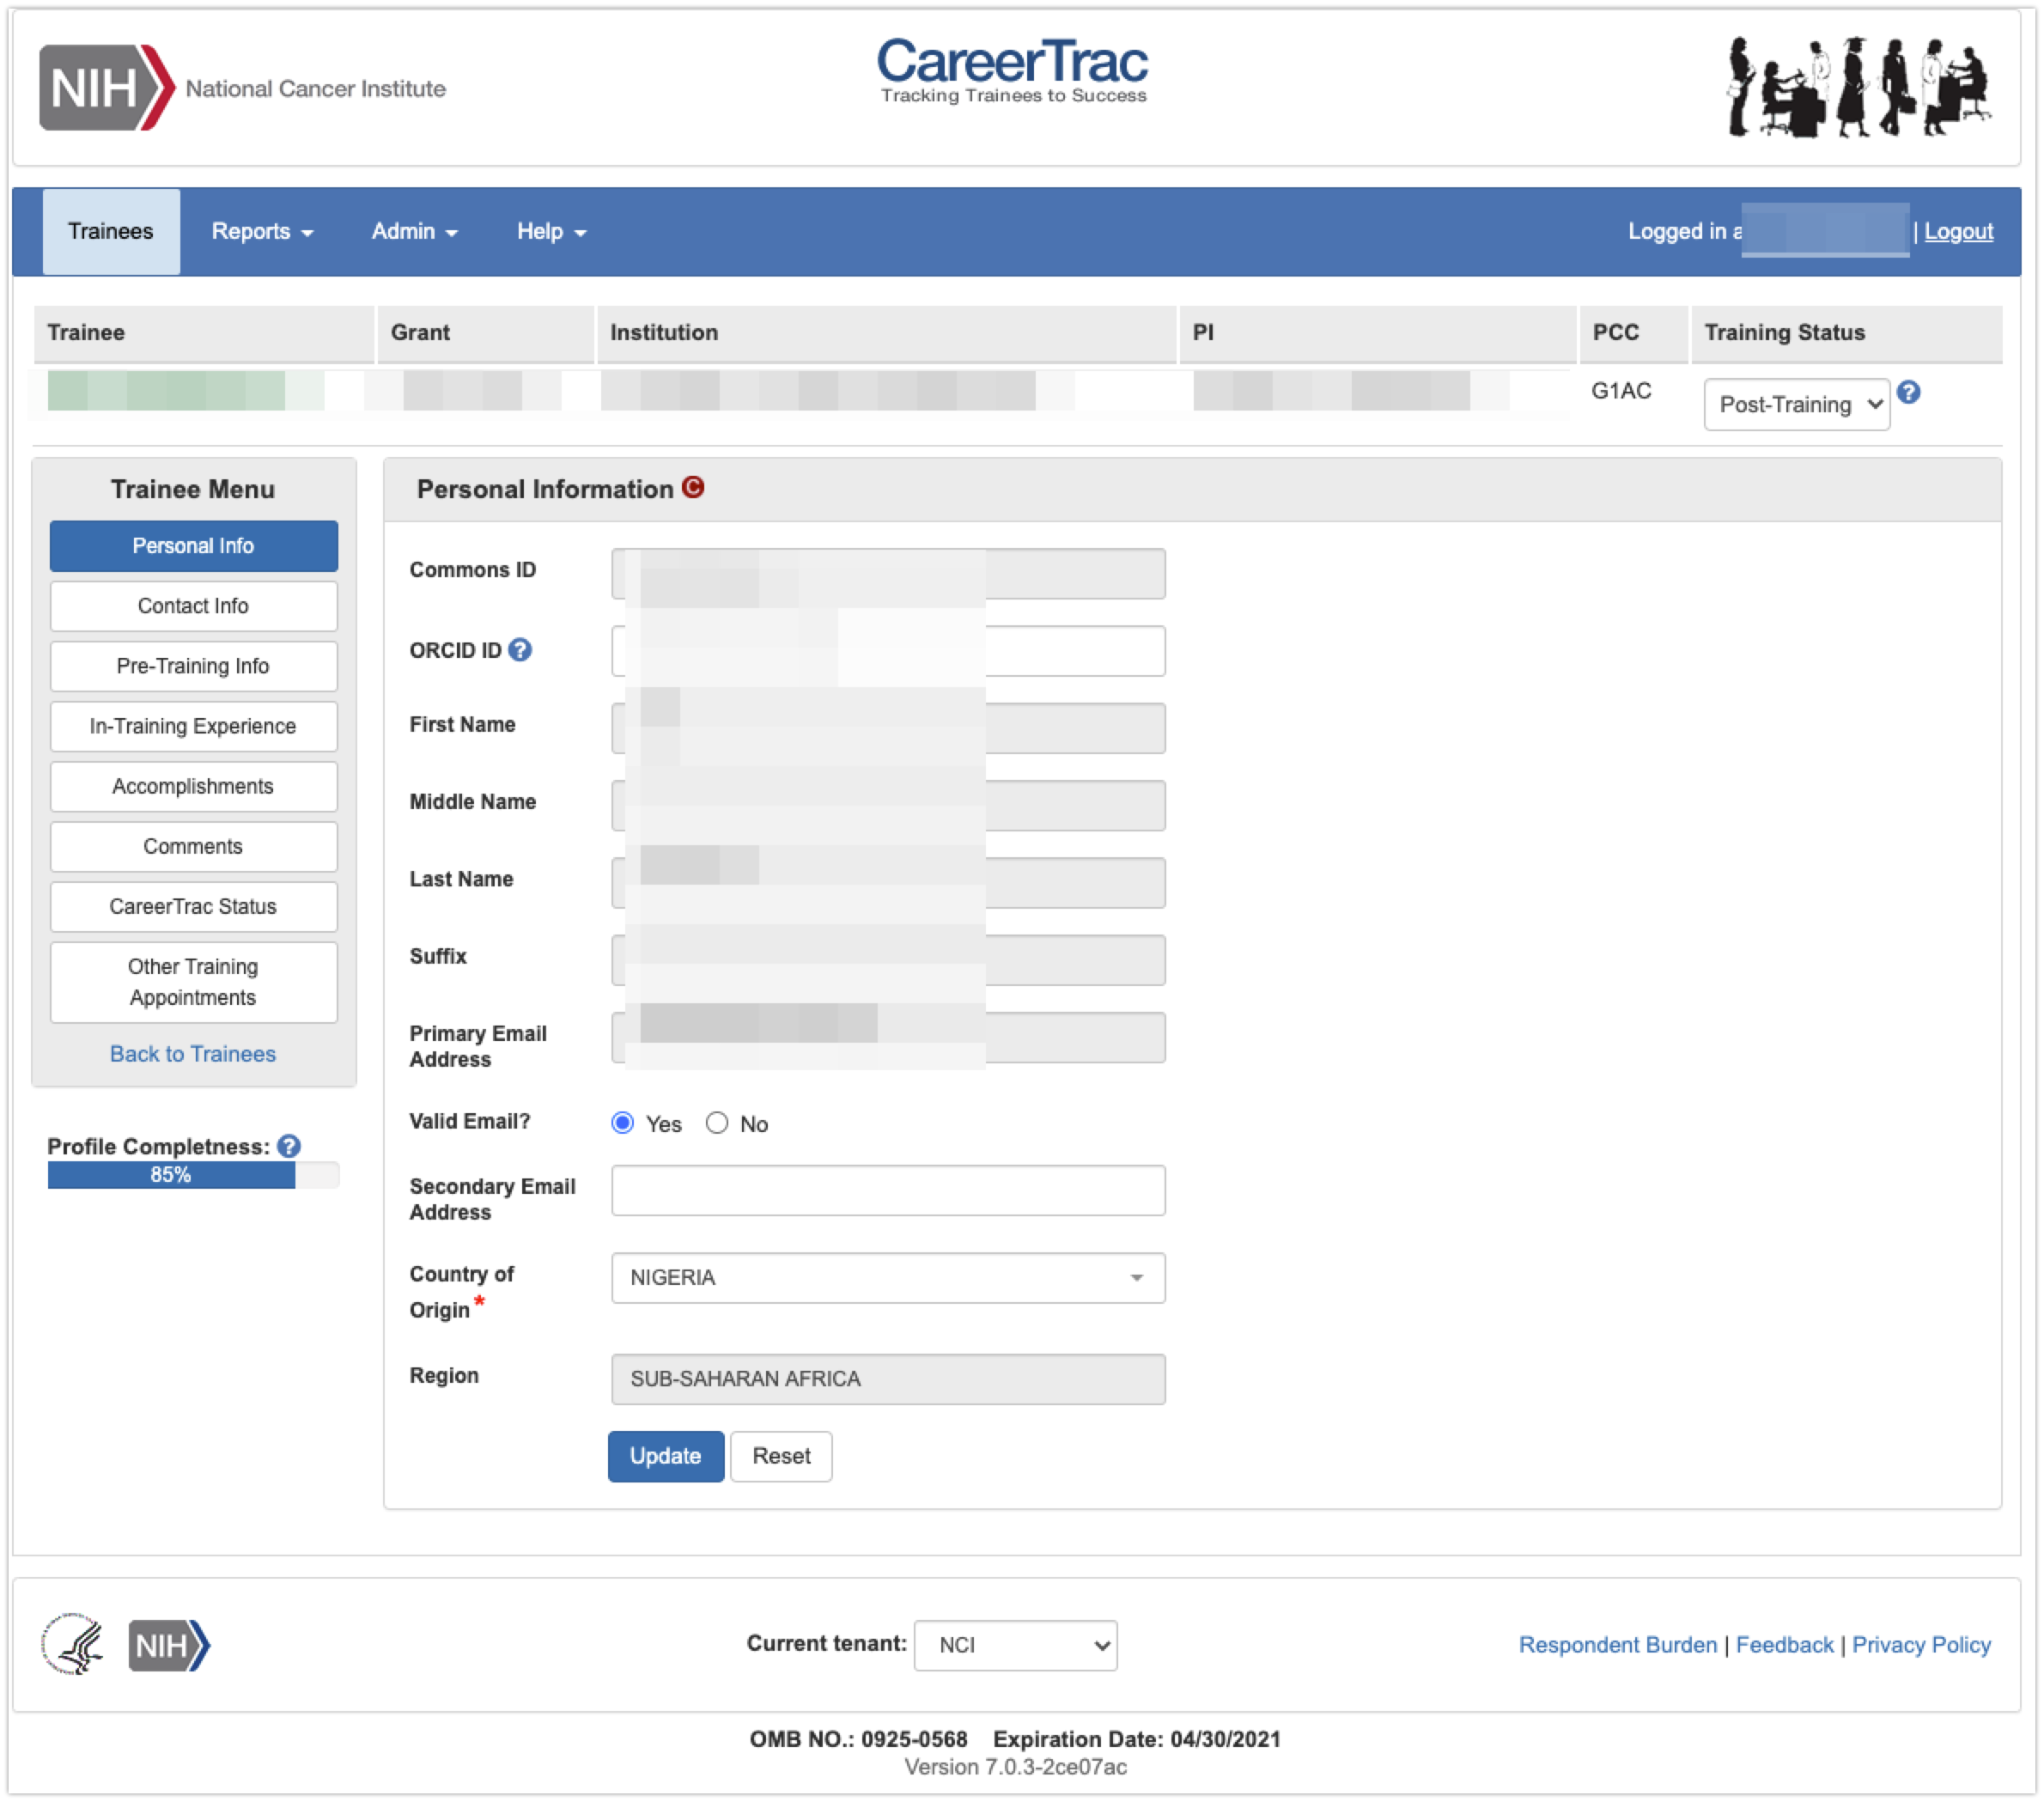
Task: Open the Admin menu
Action: point(414,231)
